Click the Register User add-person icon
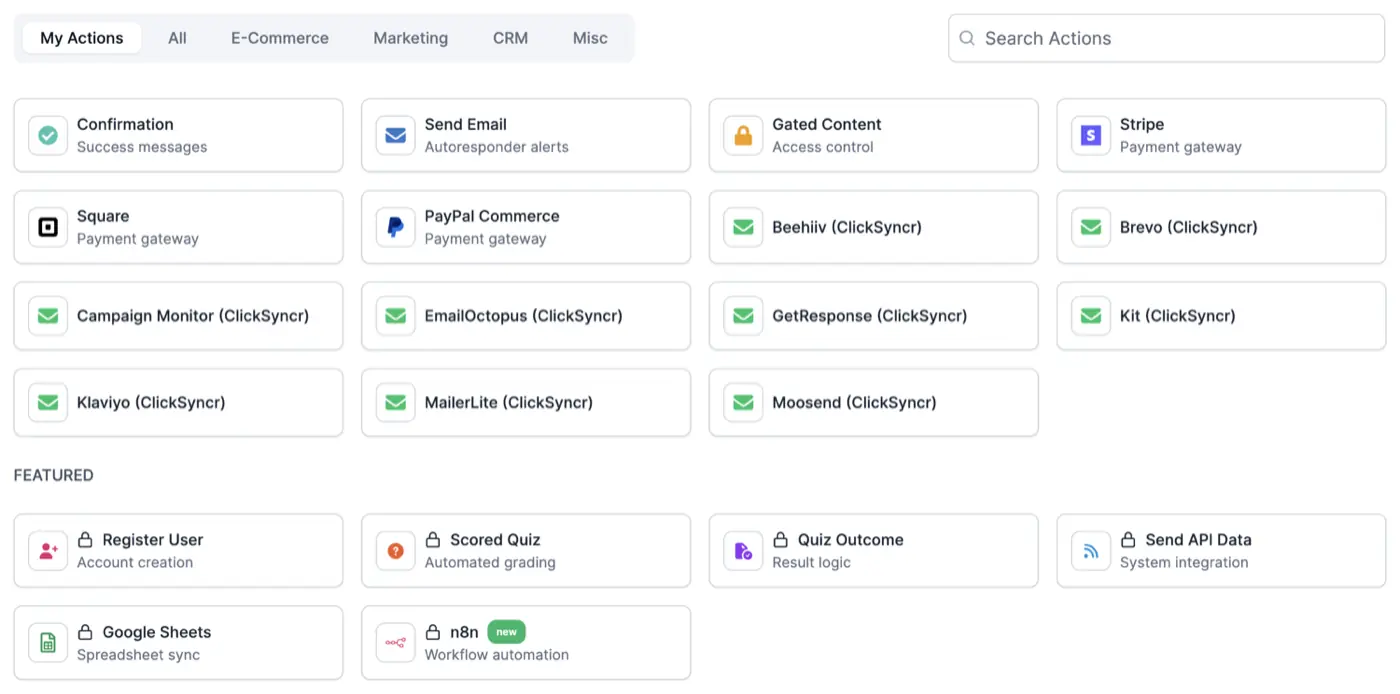Screen dimensions: 1400x694 48,551
